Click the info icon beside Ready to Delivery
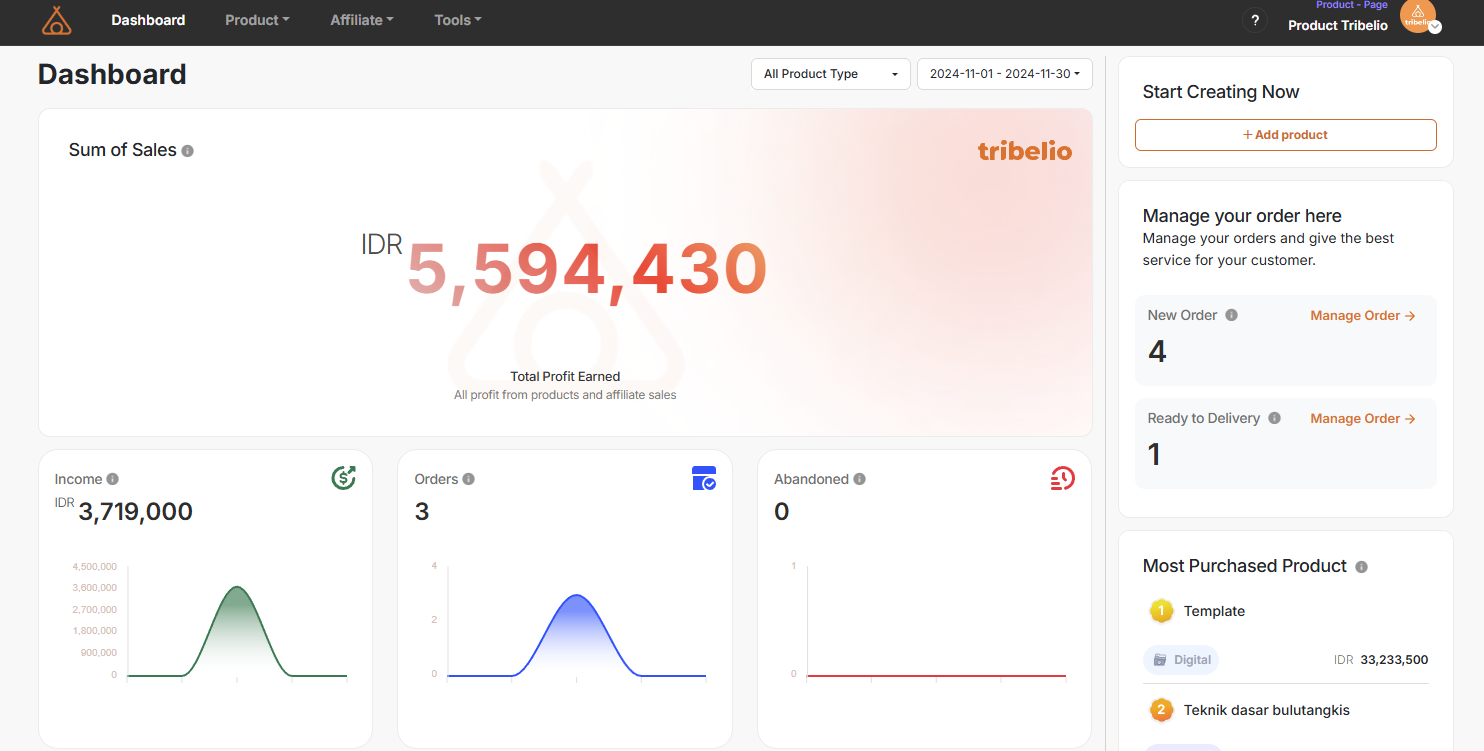The height and width of the screenshot is (751, 1484). coord(1274,418)
